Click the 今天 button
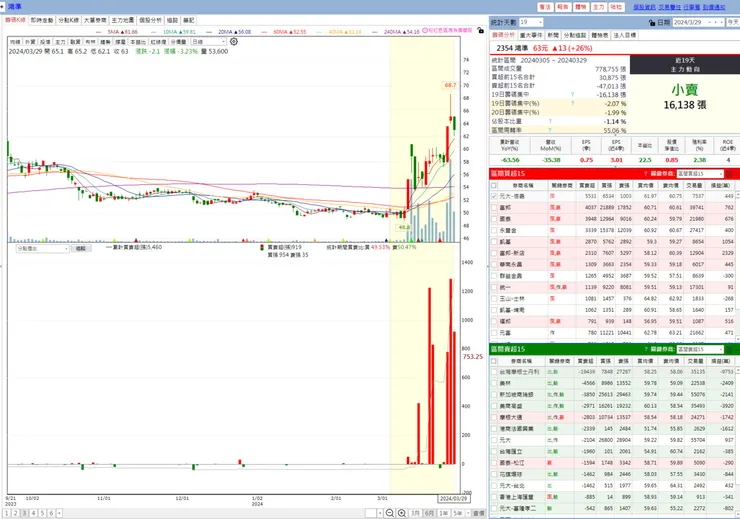Image resolution: width=740 pixels, height=519 pixels. (732, 22)
